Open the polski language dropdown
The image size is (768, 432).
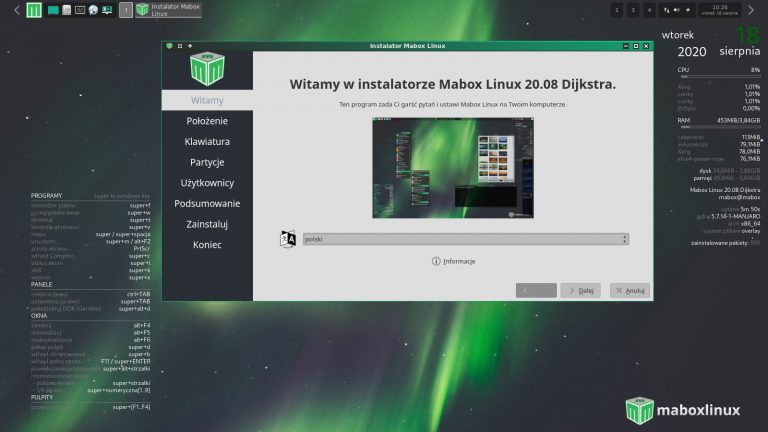(465, 239)
